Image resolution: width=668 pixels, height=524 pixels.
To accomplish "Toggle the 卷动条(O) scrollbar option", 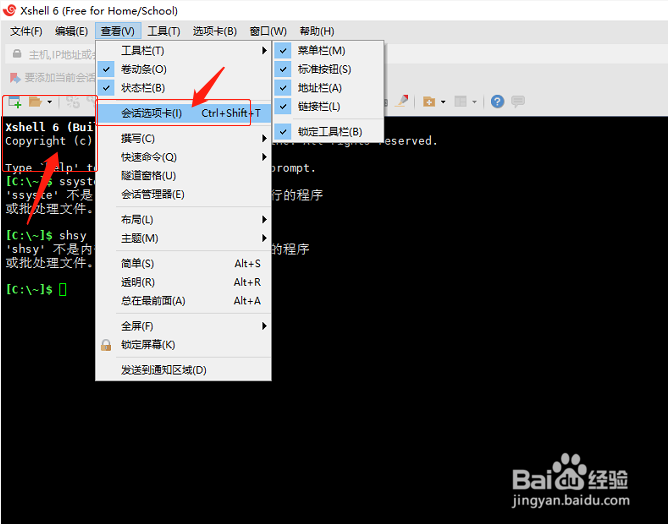I will [184, 69].
